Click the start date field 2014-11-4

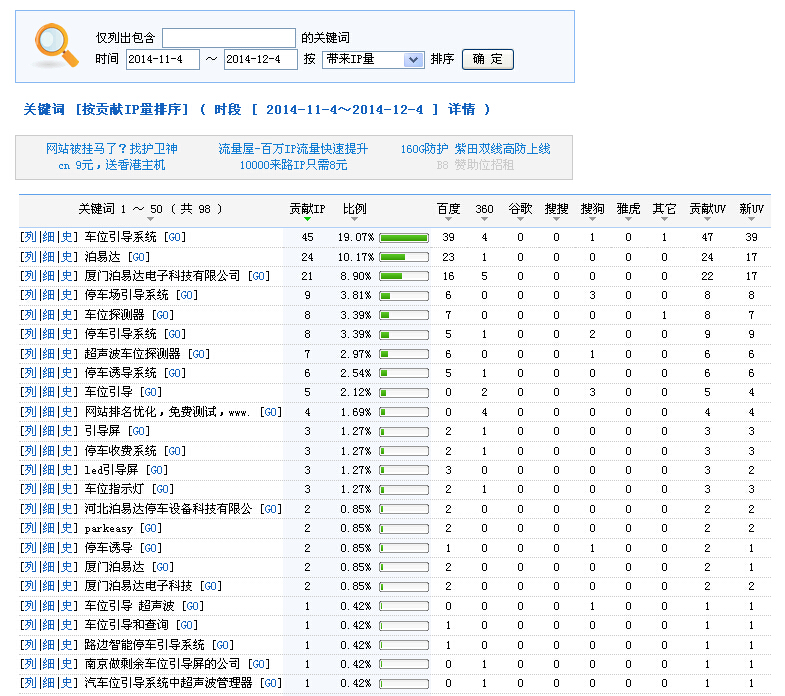pos(162,60)
